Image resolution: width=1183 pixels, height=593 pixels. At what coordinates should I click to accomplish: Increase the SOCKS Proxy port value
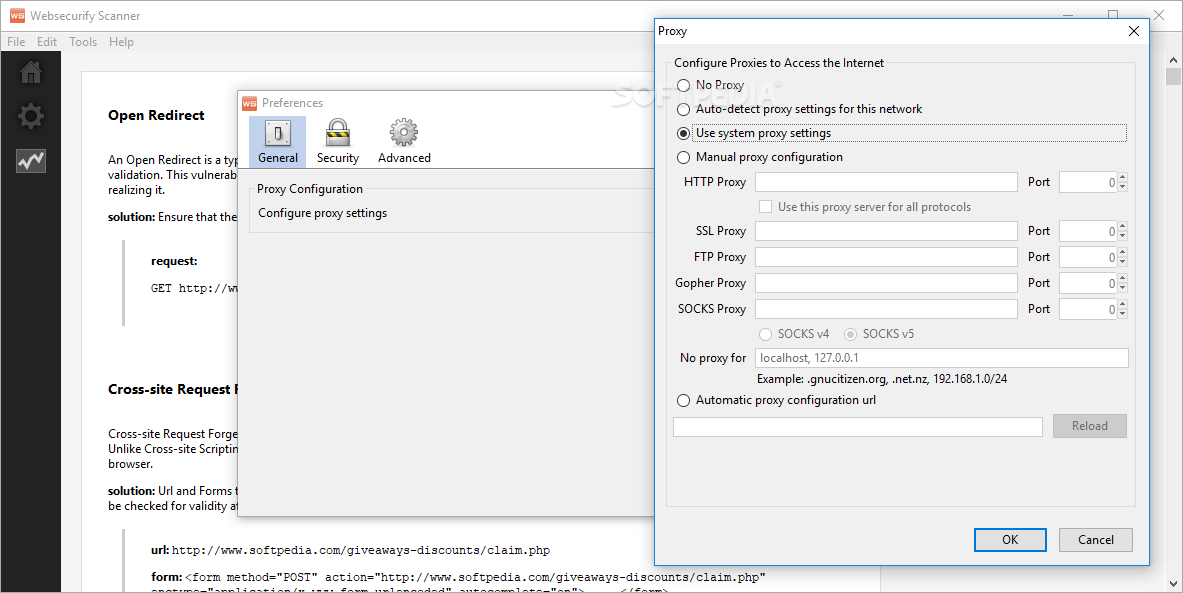click(x=1123, y=304)
